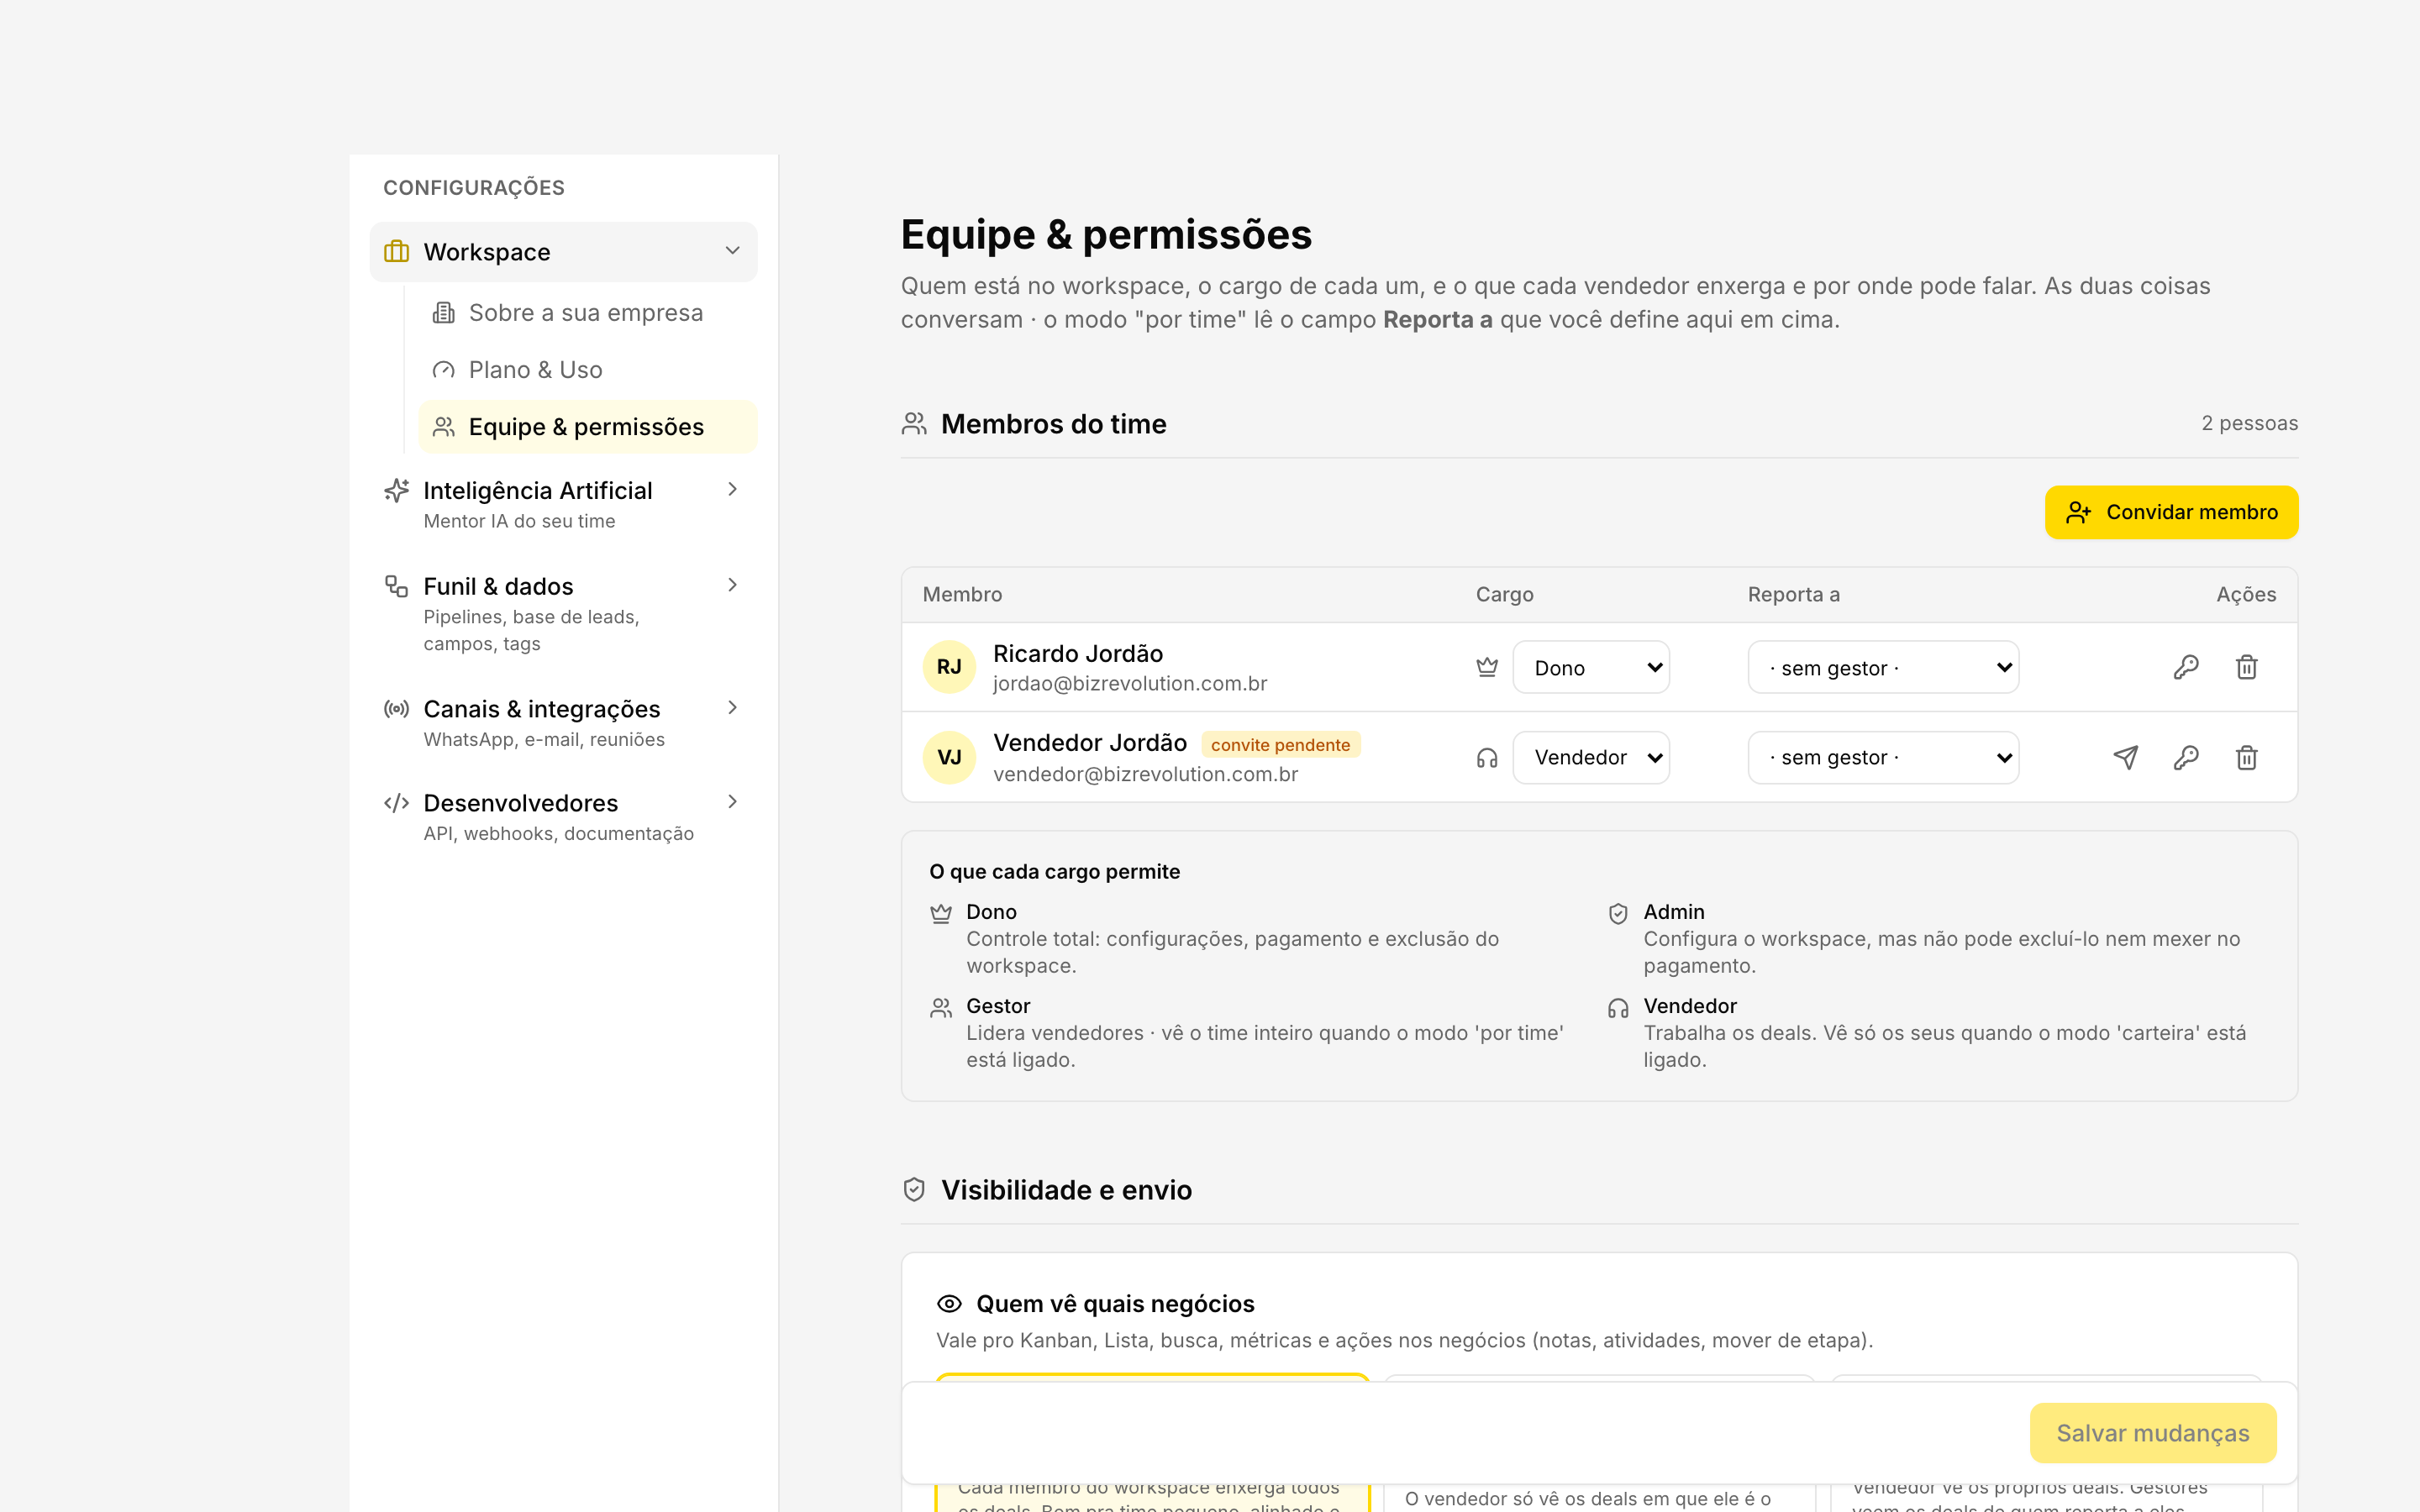The height and width of the screenshot is (1512, 2420).
Task: Select Equipe & permissões menu item
Action: point(588,427)
